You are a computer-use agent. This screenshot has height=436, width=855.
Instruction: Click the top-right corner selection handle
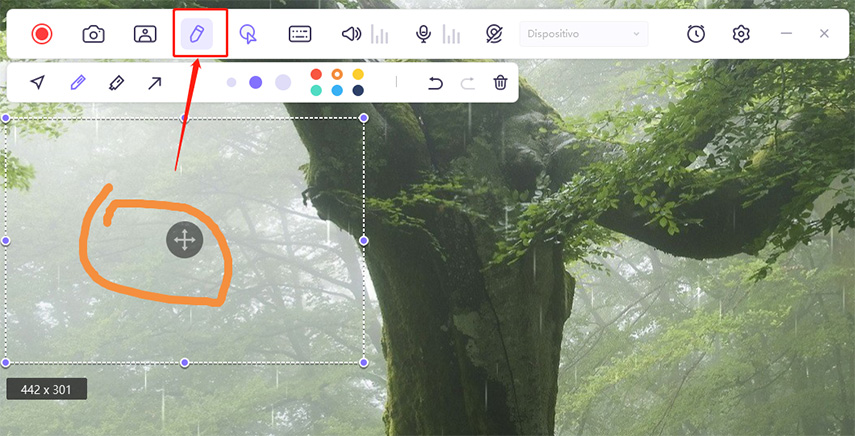point(364,118)
